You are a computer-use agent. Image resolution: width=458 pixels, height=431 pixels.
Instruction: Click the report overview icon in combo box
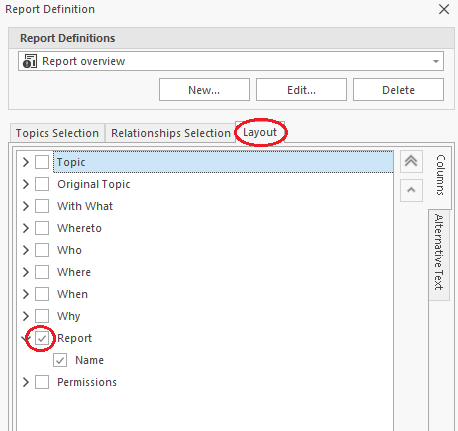click(x=30, y=61)
